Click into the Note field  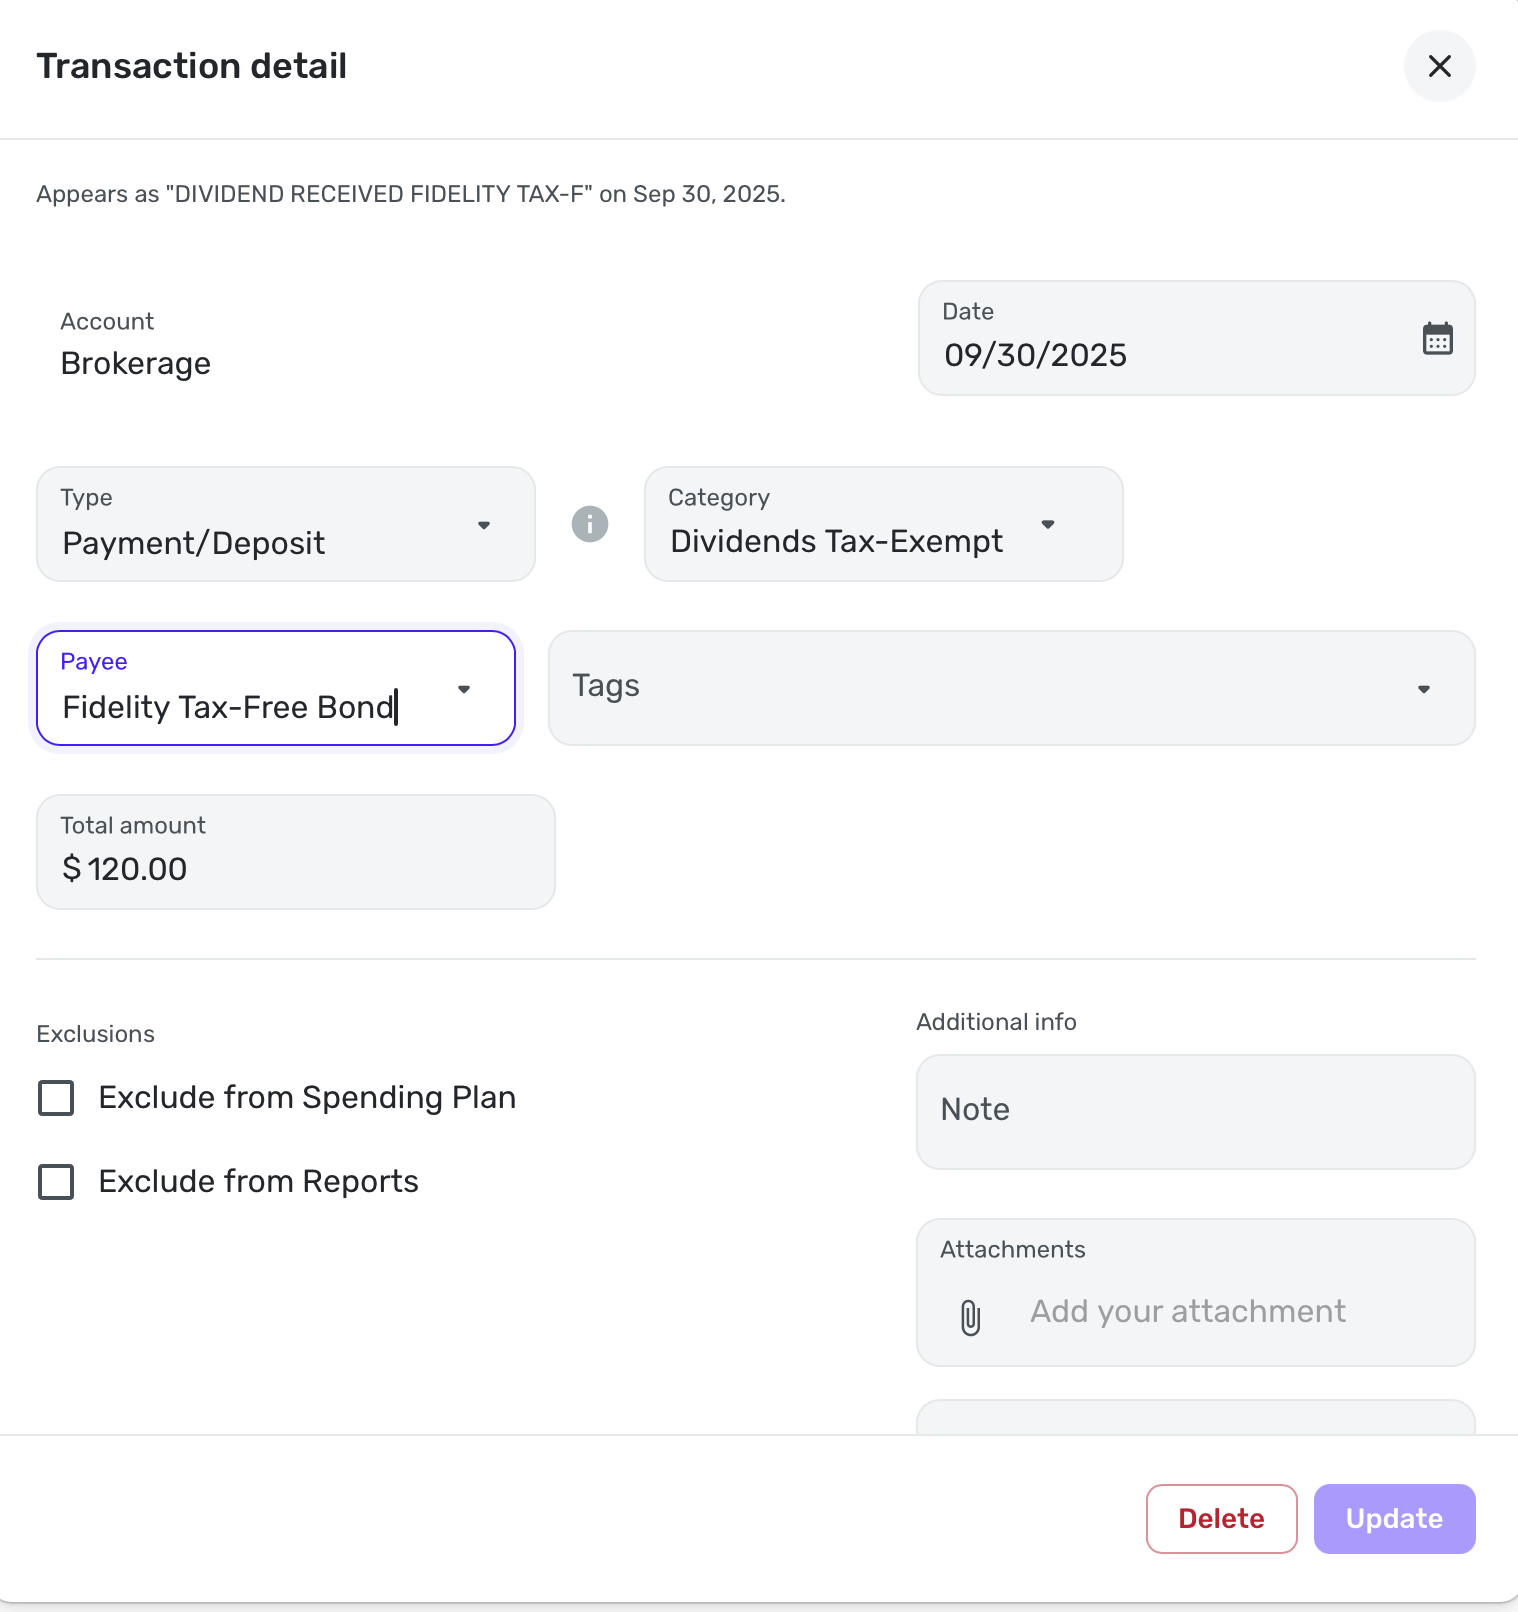1195,1111
